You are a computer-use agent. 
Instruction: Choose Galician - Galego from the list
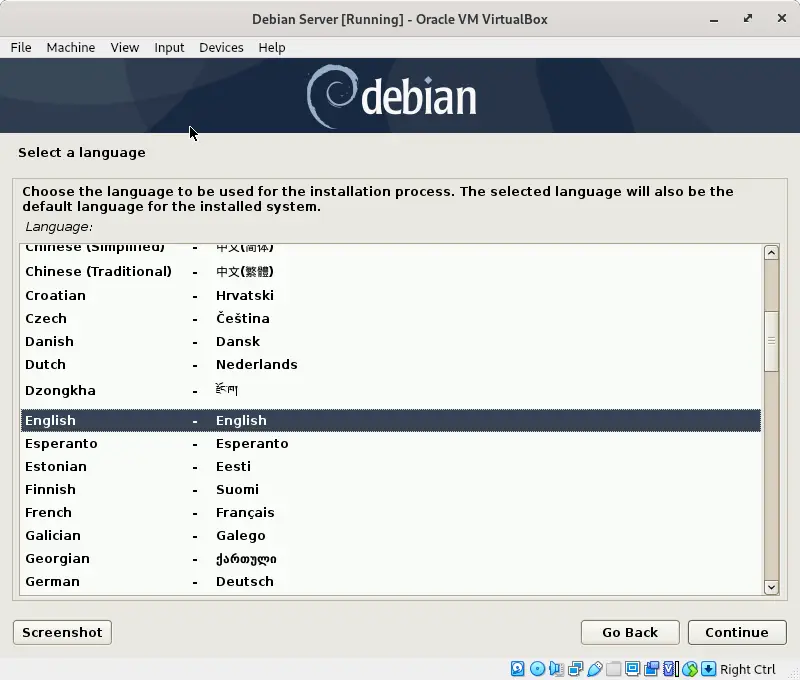391,535
